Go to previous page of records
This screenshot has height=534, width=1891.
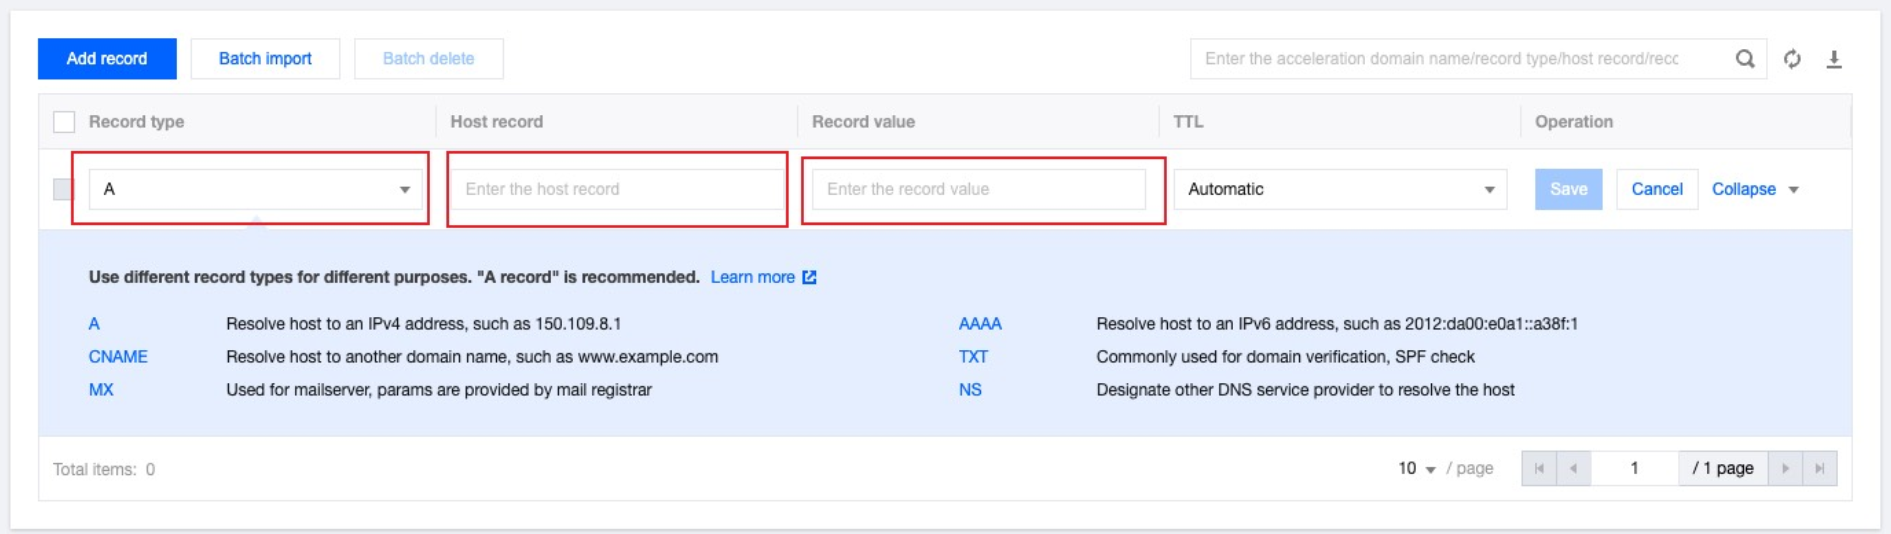pos(1573,468)
